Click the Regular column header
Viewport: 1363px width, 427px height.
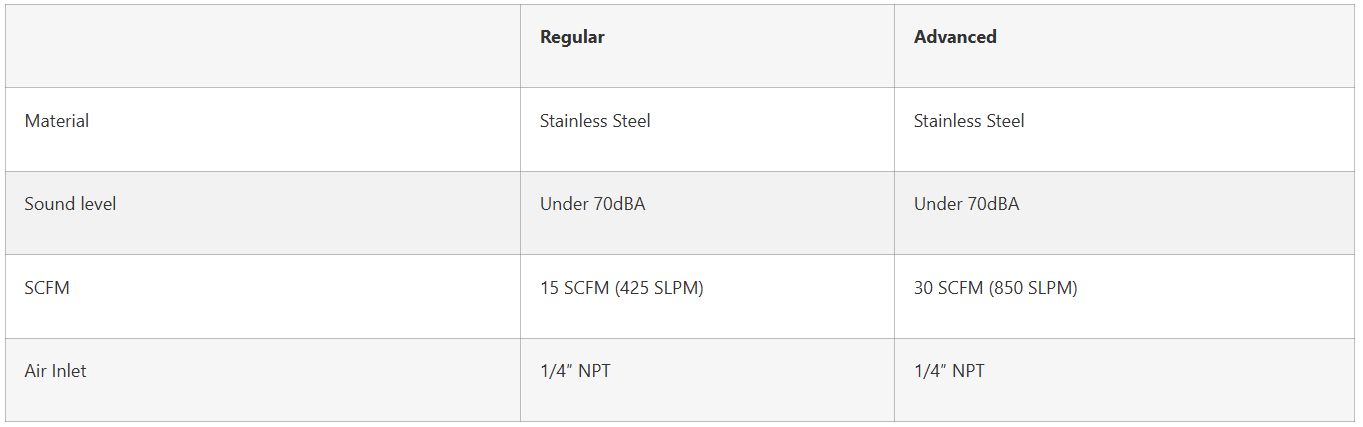click(572, 37)
